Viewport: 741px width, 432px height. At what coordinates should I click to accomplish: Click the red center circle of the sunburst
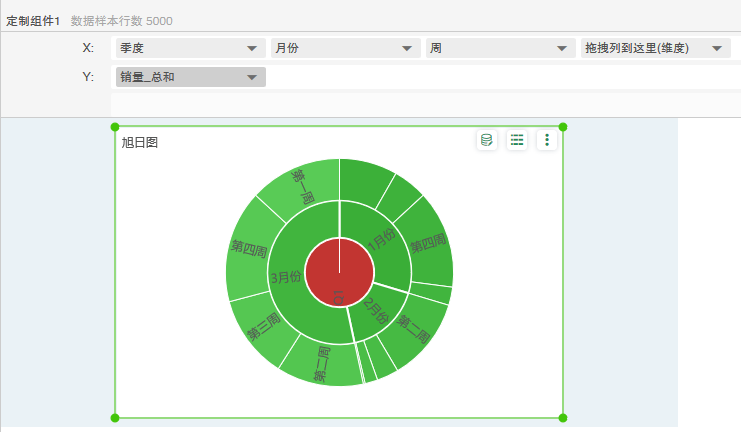328,272
